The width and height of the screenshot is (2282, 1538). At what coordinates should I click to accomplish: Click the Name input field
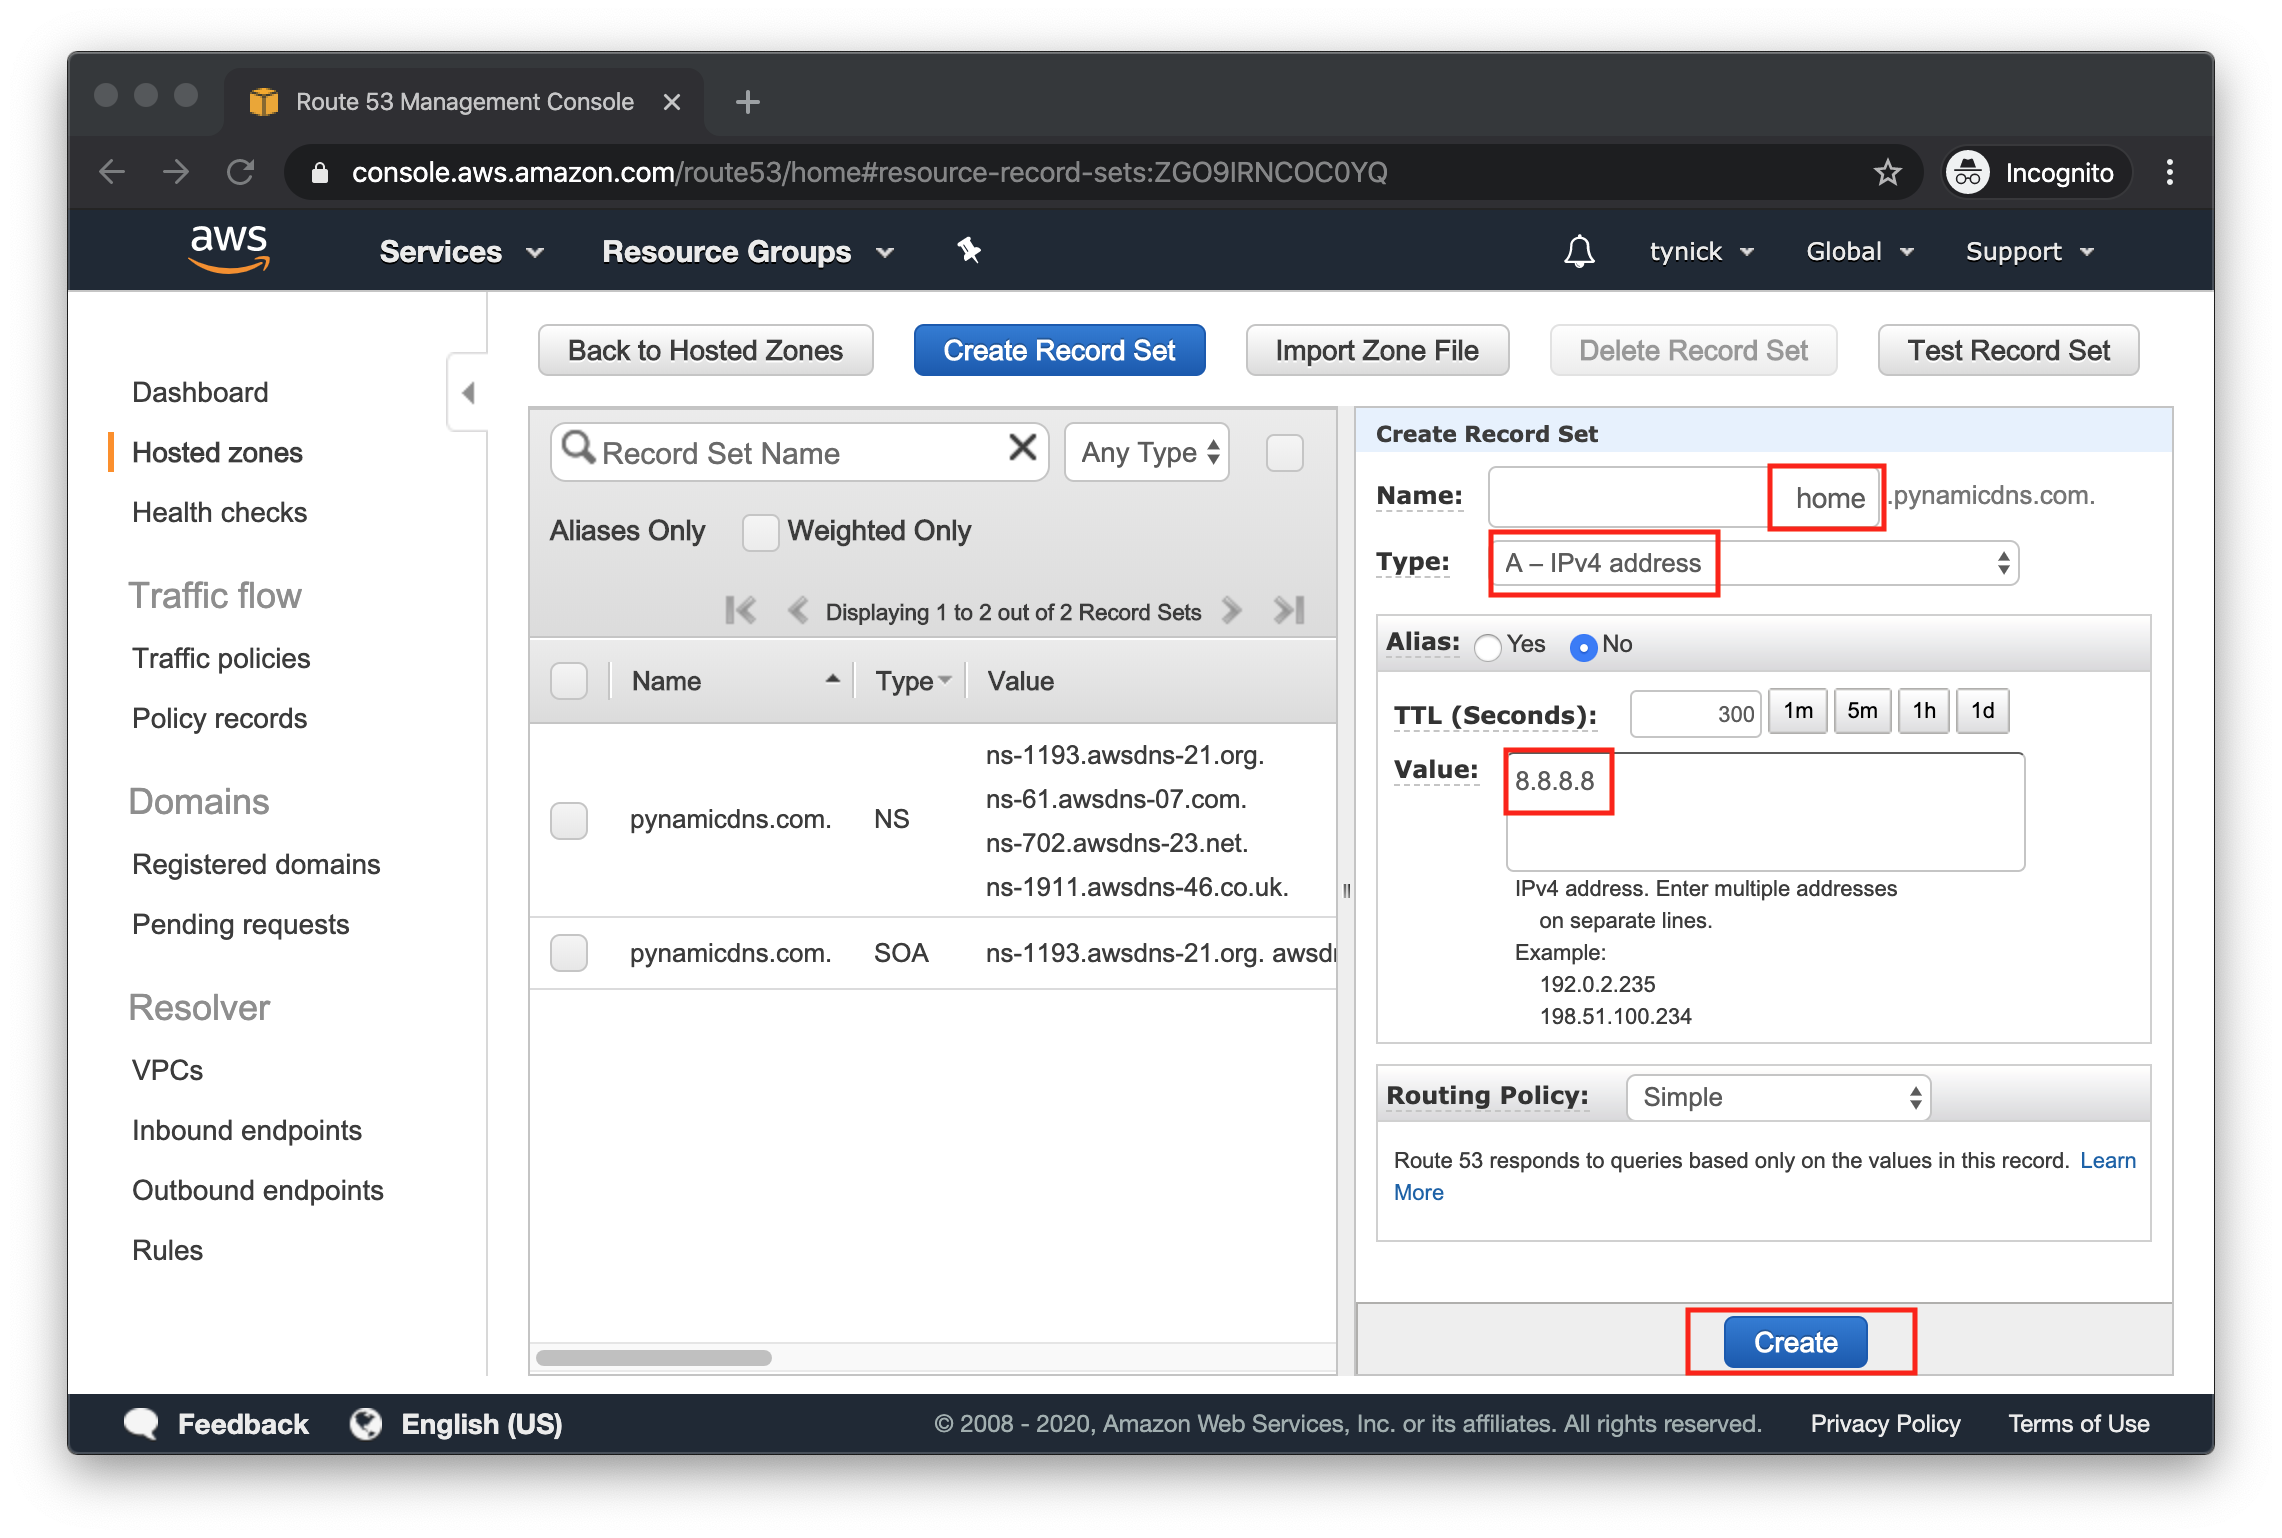[1685, 497]
